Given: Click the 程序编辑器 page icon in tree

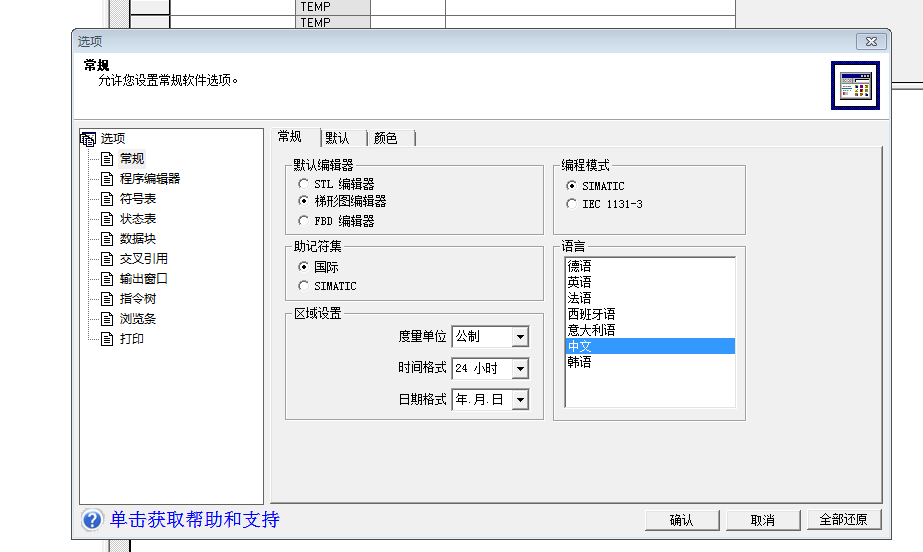Looking at the screenshot, I should [x=108, y=178].
